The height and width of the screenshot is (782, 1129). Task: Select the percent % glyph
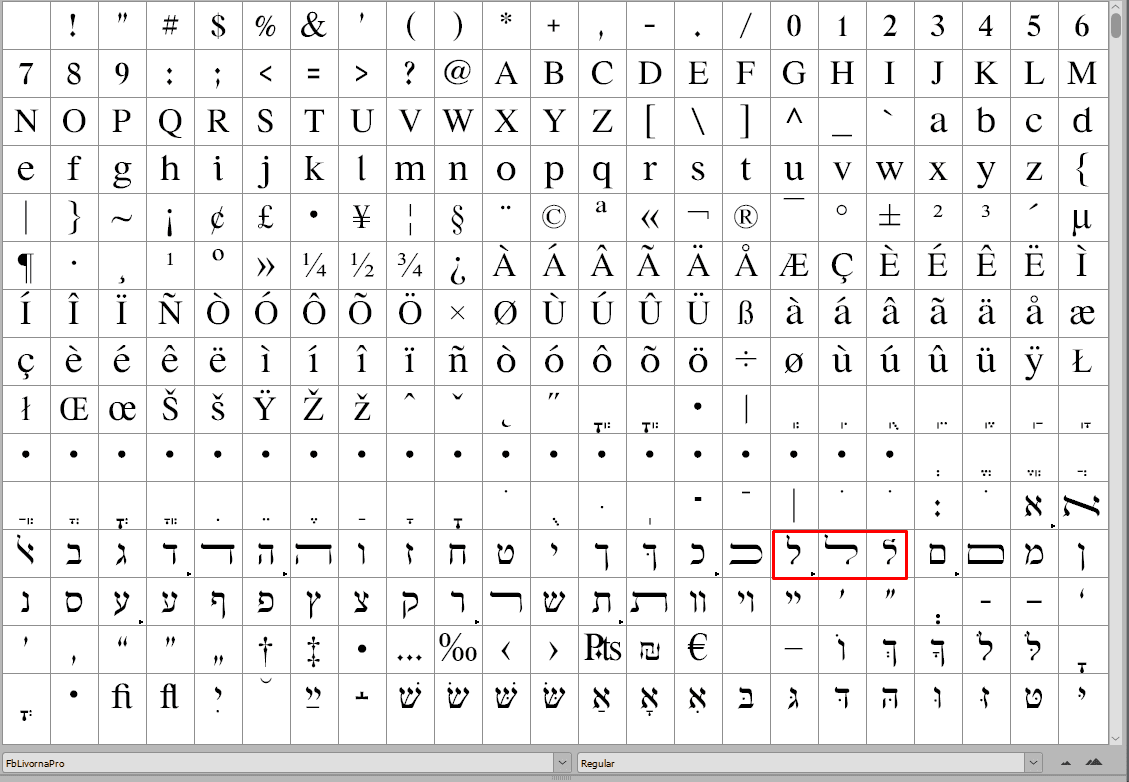coord(266,26)
